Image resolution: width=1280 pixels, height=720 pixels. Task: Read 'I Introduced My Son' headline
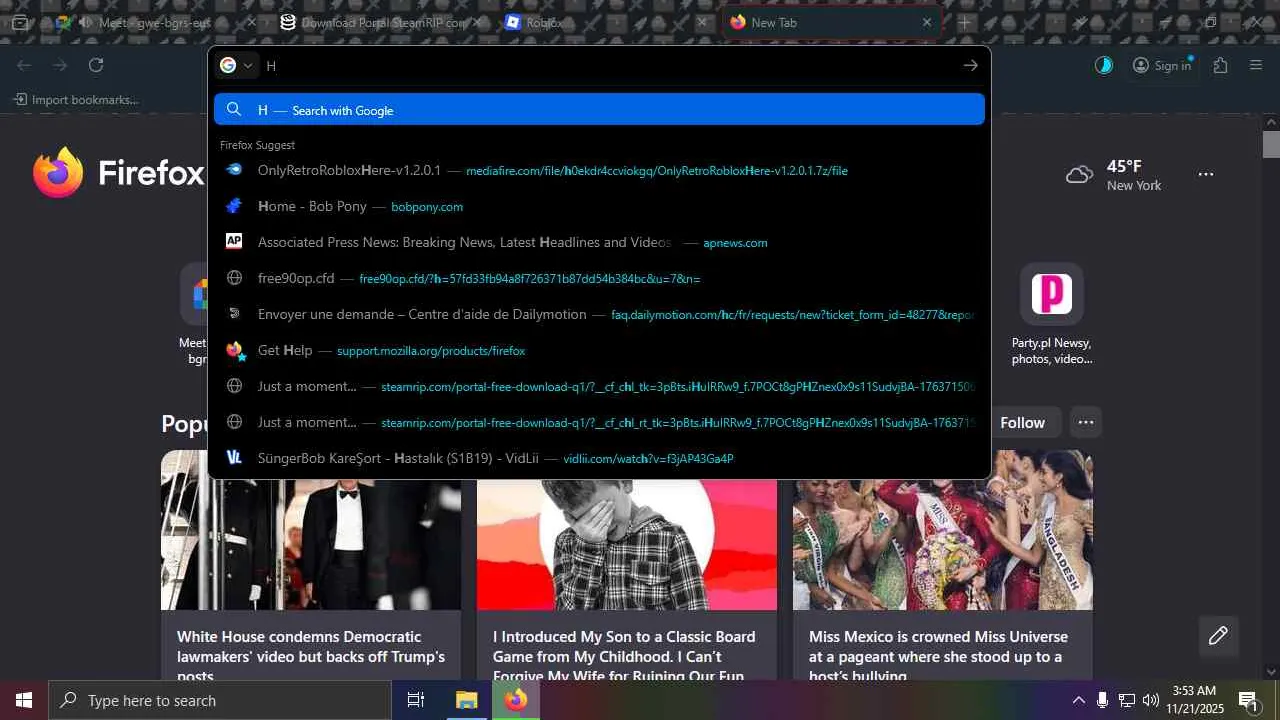(624, 654)
